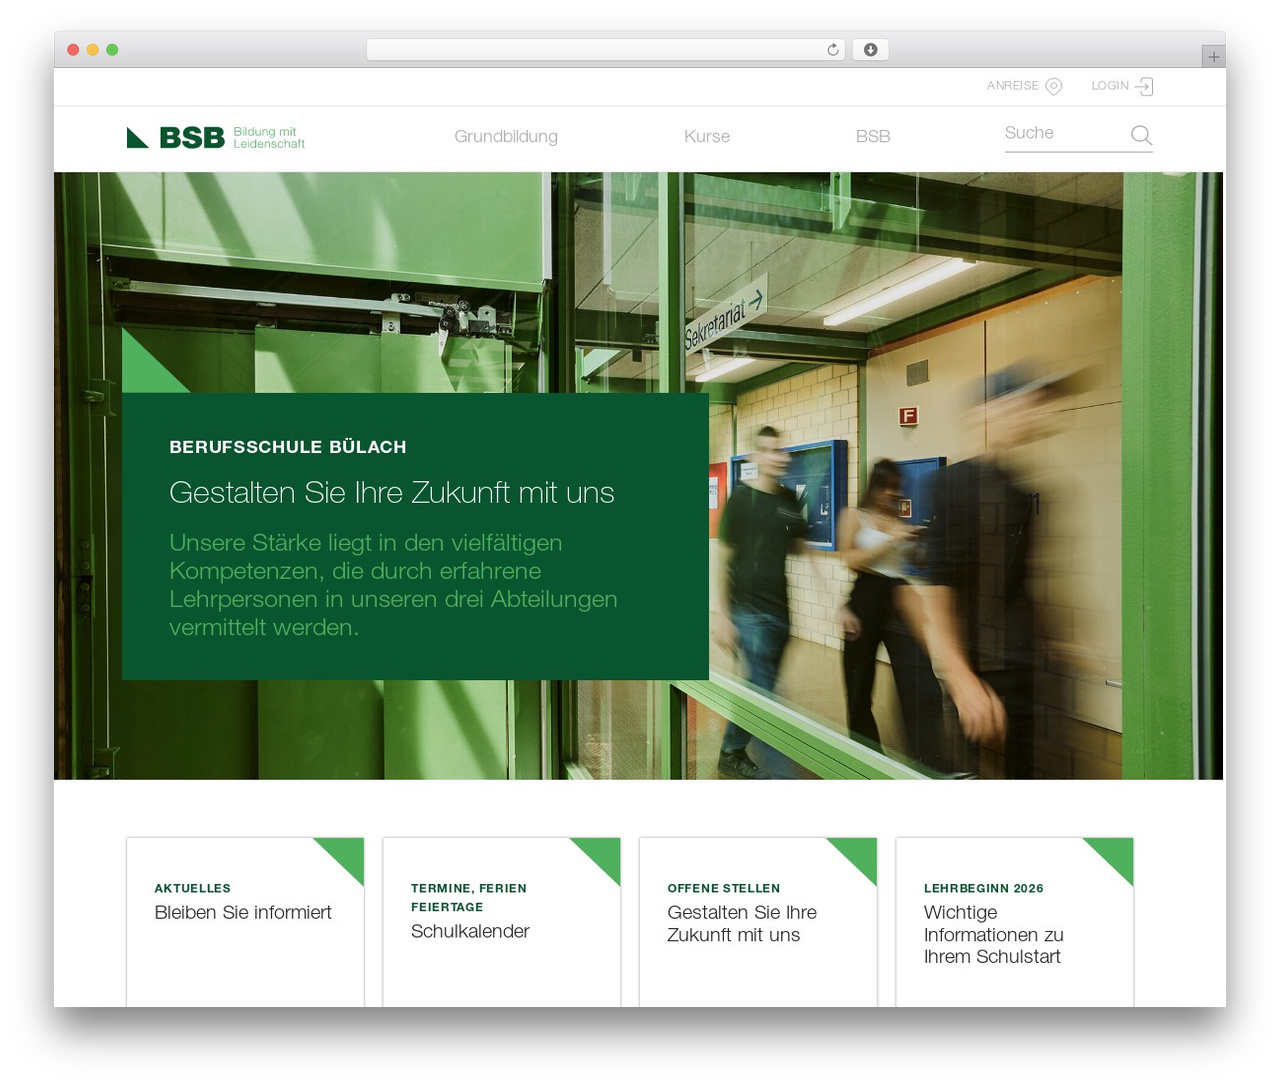Open a new tab with the plus button
1280x1084 pixels.
(x=1213, y=57)
